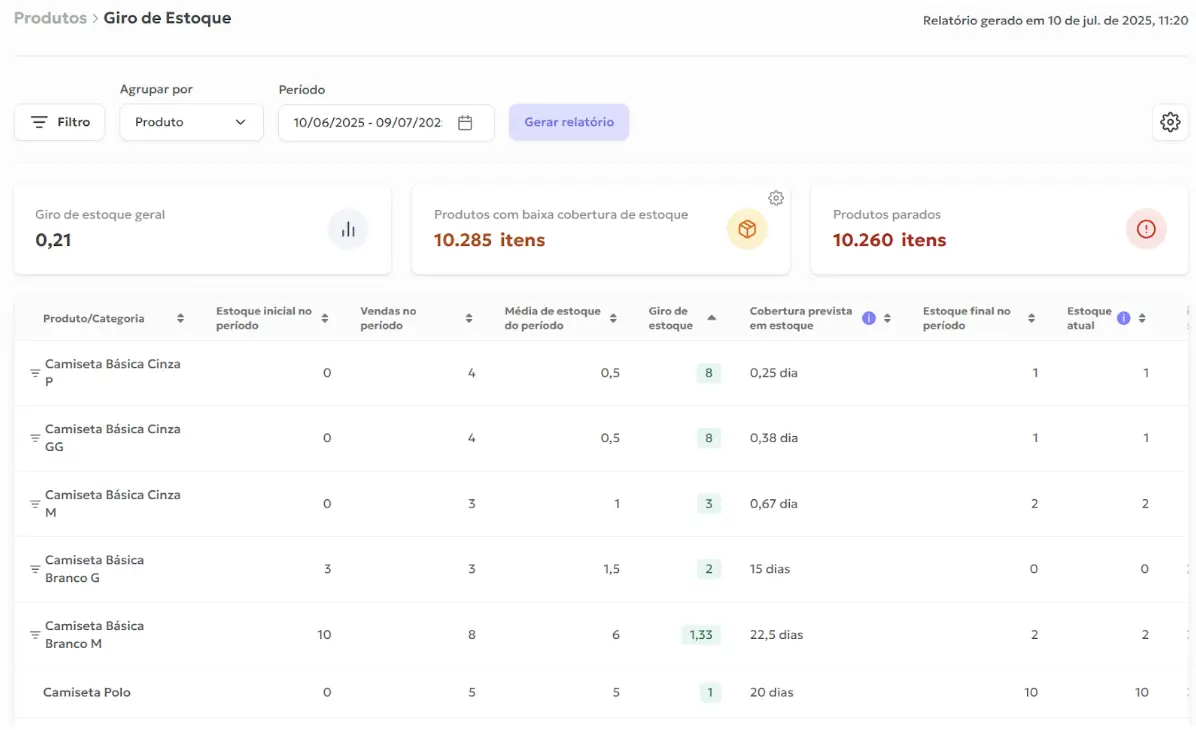The height and width of the screenshot is (730, 1196).
Task: Go to Produtos breadcrumb
Action: coord(50,18)
